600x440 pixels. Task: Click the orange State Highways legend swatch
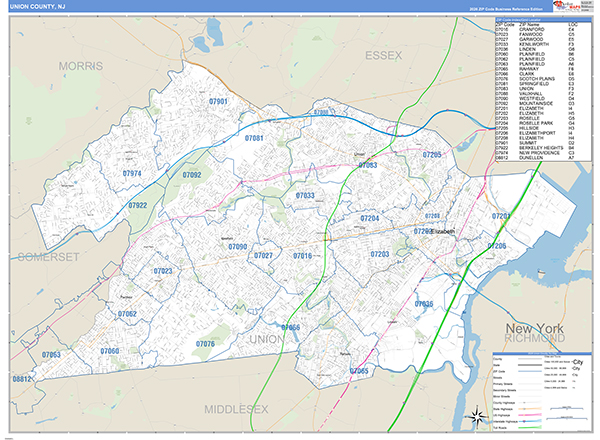[530, 409]
